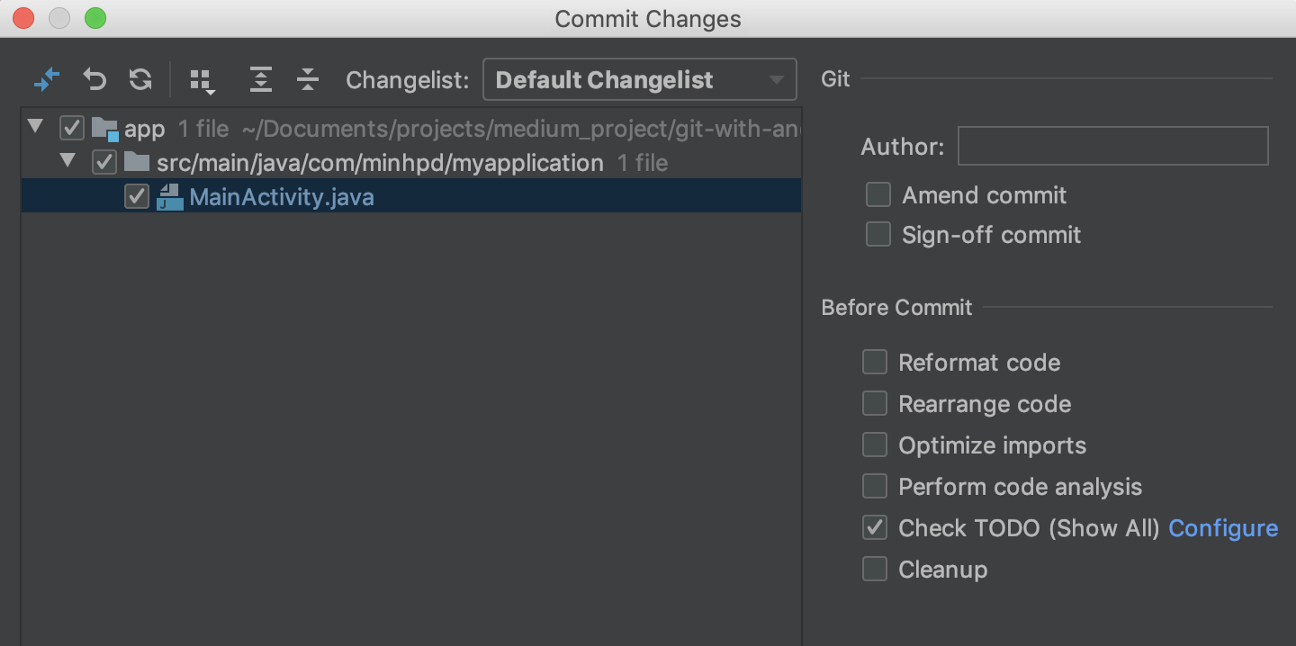Uncheck the Check TODO checkbox

coord(875,528)
